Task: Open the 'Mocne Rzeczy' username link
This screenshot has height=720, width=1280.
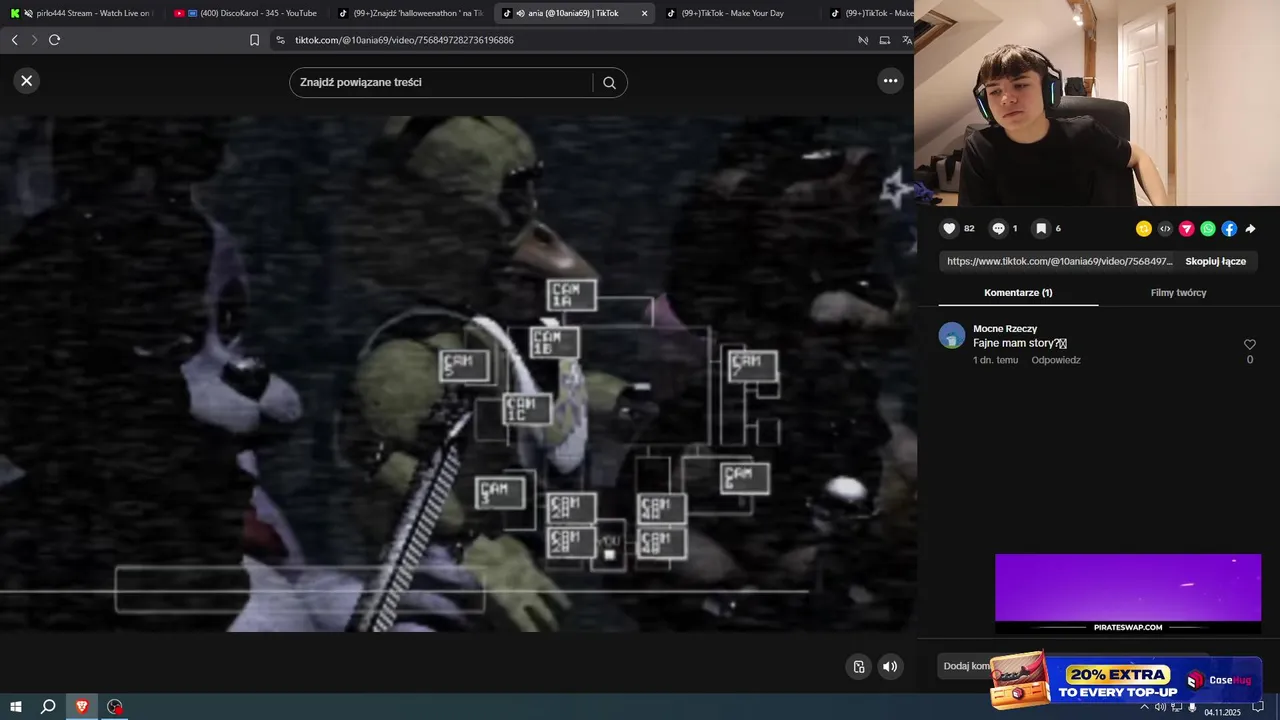Action: [x=1005, y=329]
